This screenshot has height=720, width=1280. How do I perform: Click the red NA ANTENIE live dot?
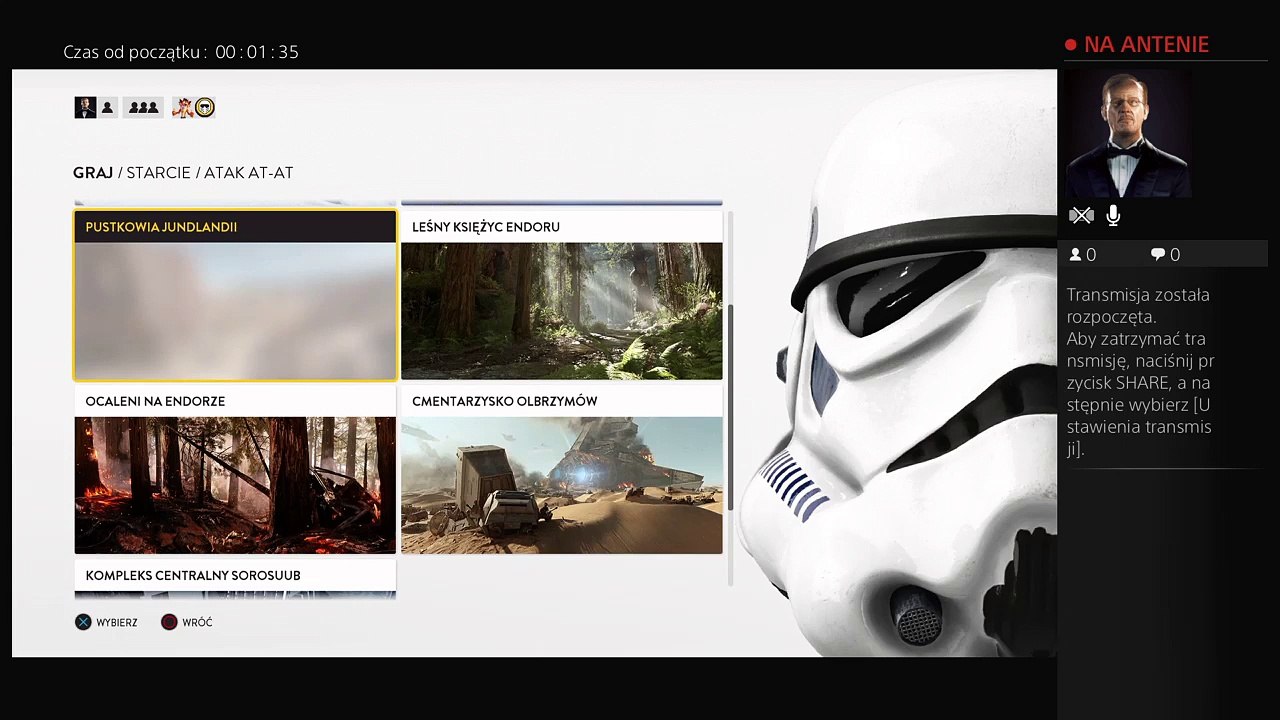pos(1070,45)
